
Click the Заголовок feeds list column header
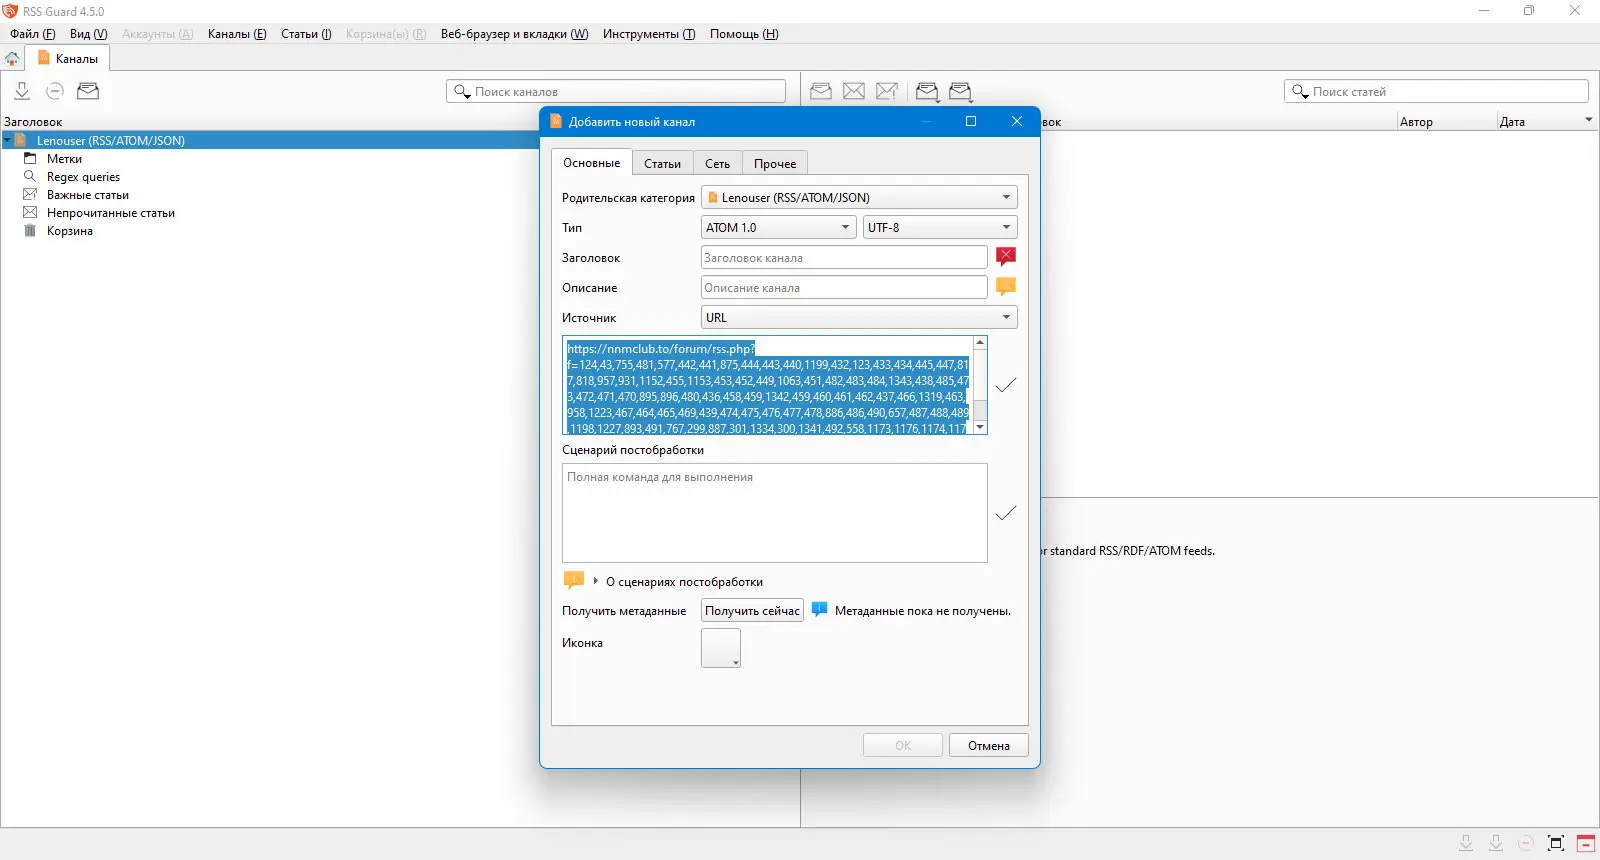click(x=270, y=121)
